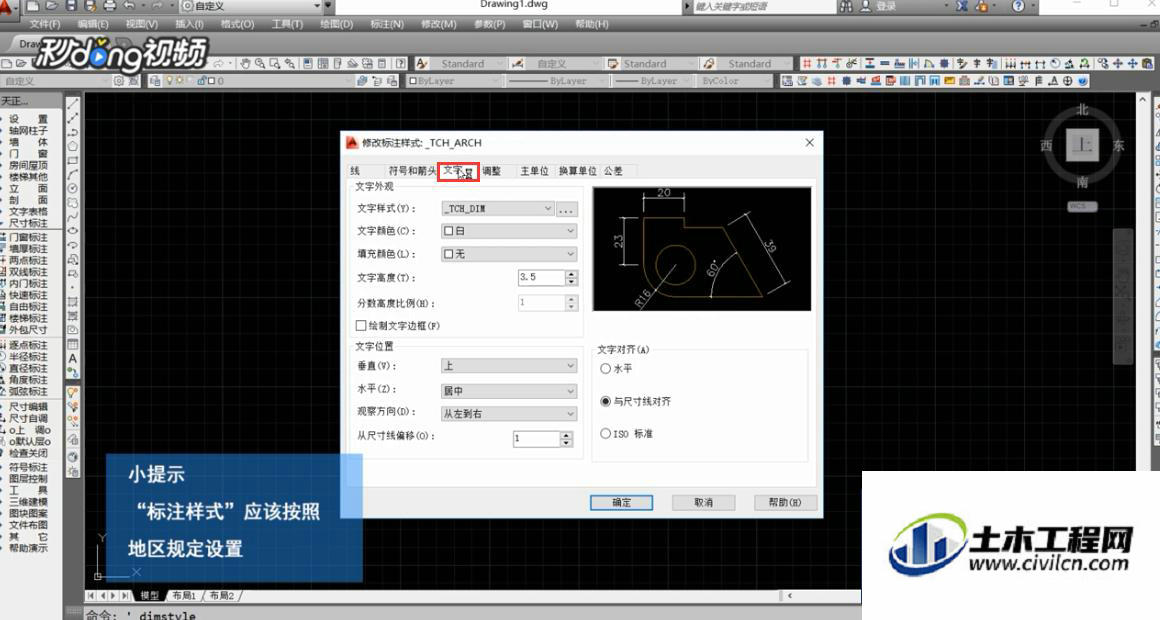Click the open file icon in quick access bar
The height and width of the screenshot is (620, 1160).
52,6
